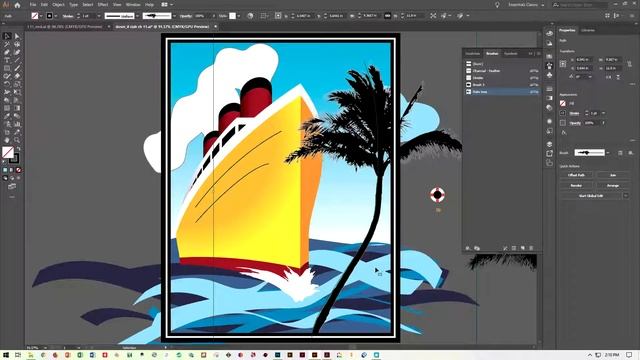
Task: Click the Change Screen Mode icon
Action: pos(12,187)
